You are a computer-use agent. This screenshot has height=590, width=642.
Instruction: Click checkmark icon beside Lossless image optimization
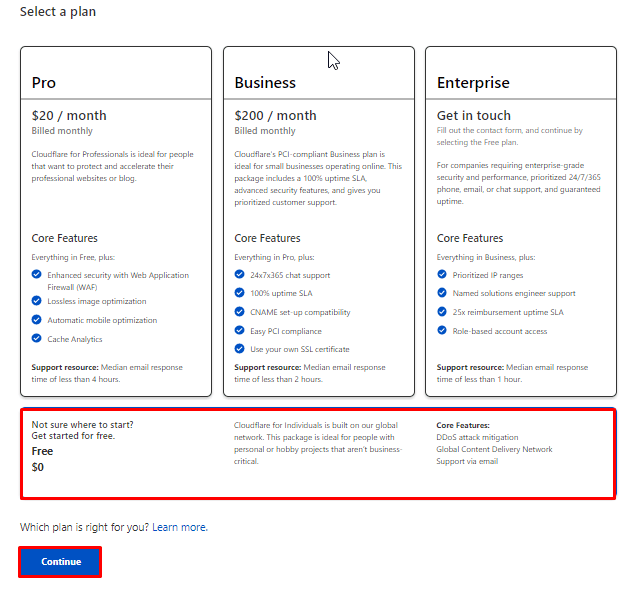click(x=38, y=301)
